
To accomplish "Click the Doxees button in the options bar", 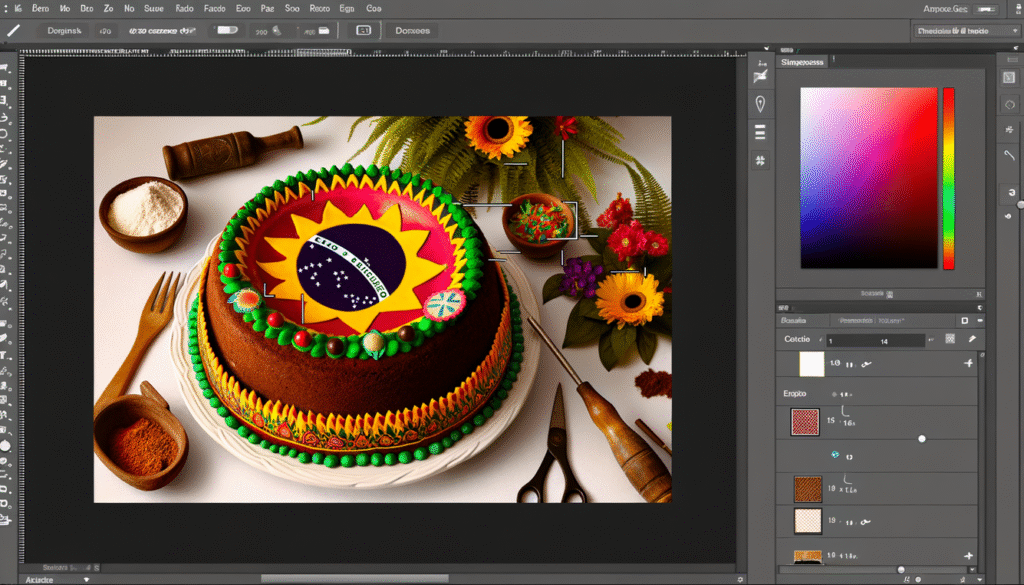I will pos(413,31).
